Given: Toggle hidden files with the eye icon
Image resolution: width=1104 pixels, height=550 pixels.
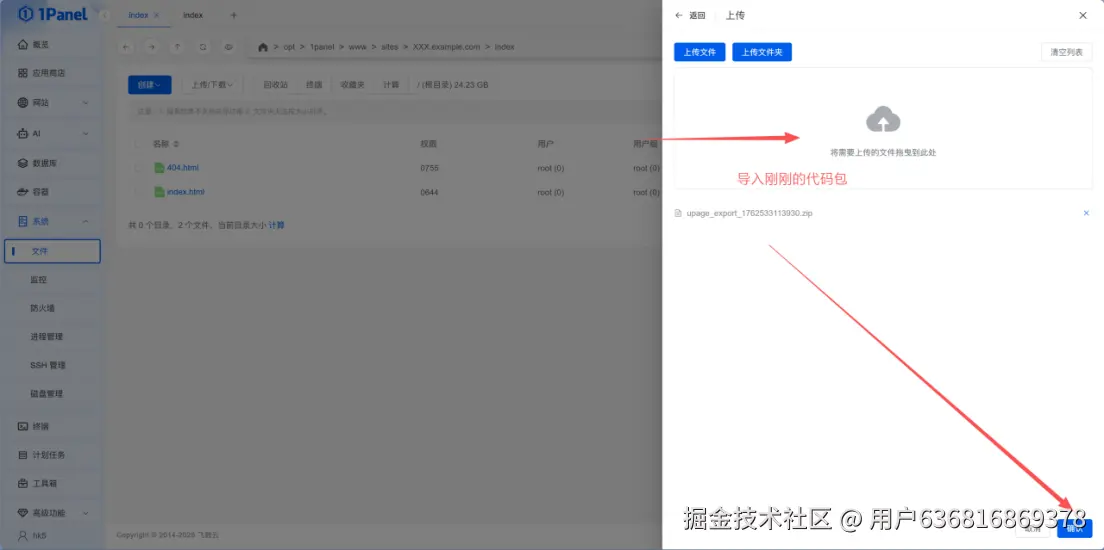Looking at the screenshot, I should [x=229, y=47].
